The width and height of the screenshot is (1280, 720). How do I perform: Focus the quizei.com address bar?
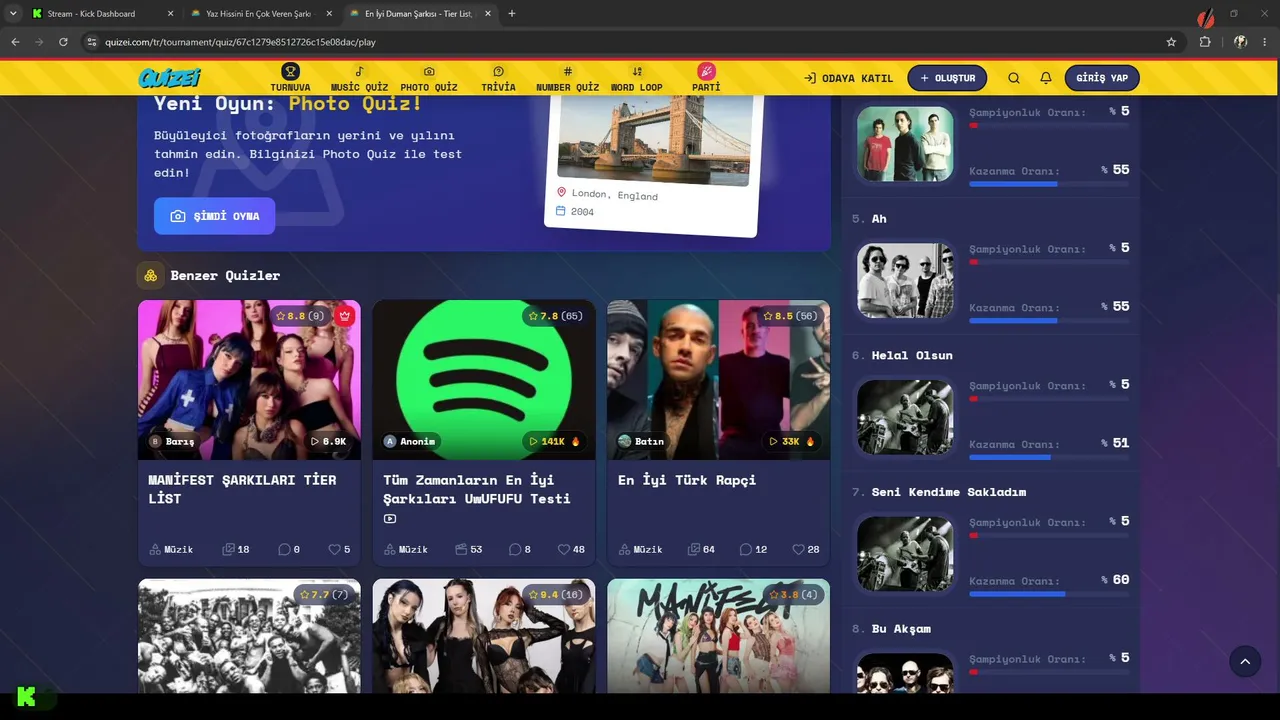(x=630, y=42)
